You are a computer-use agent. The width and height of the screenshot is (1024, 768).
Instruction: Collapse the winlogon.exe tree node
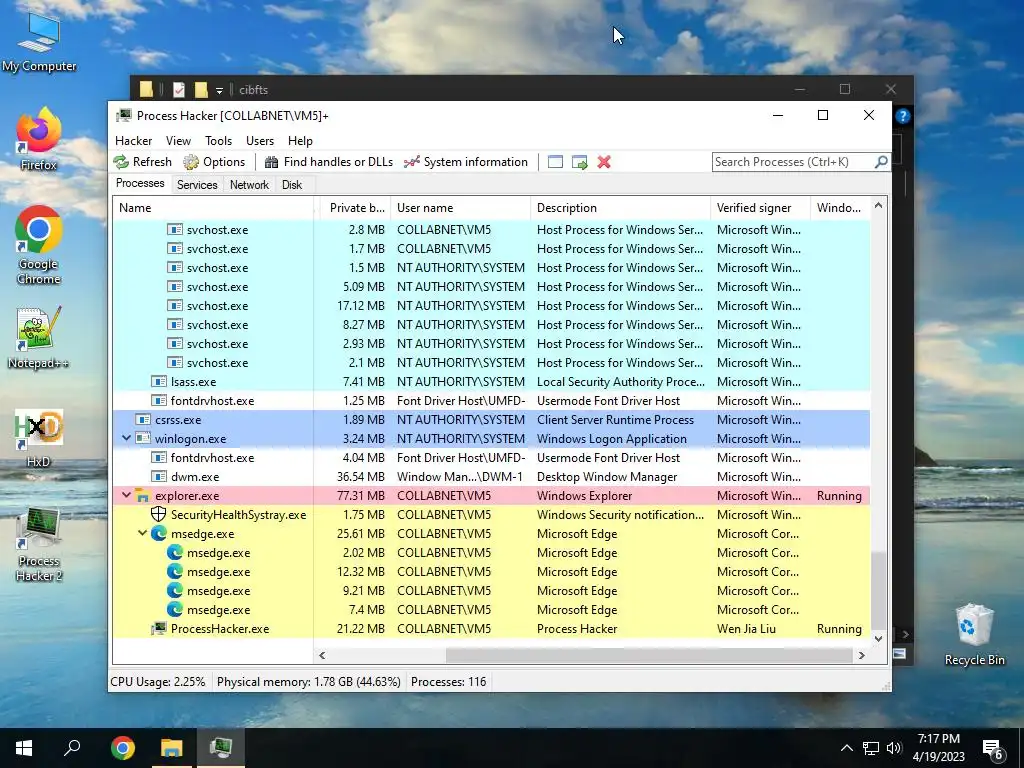coord(127,438)
